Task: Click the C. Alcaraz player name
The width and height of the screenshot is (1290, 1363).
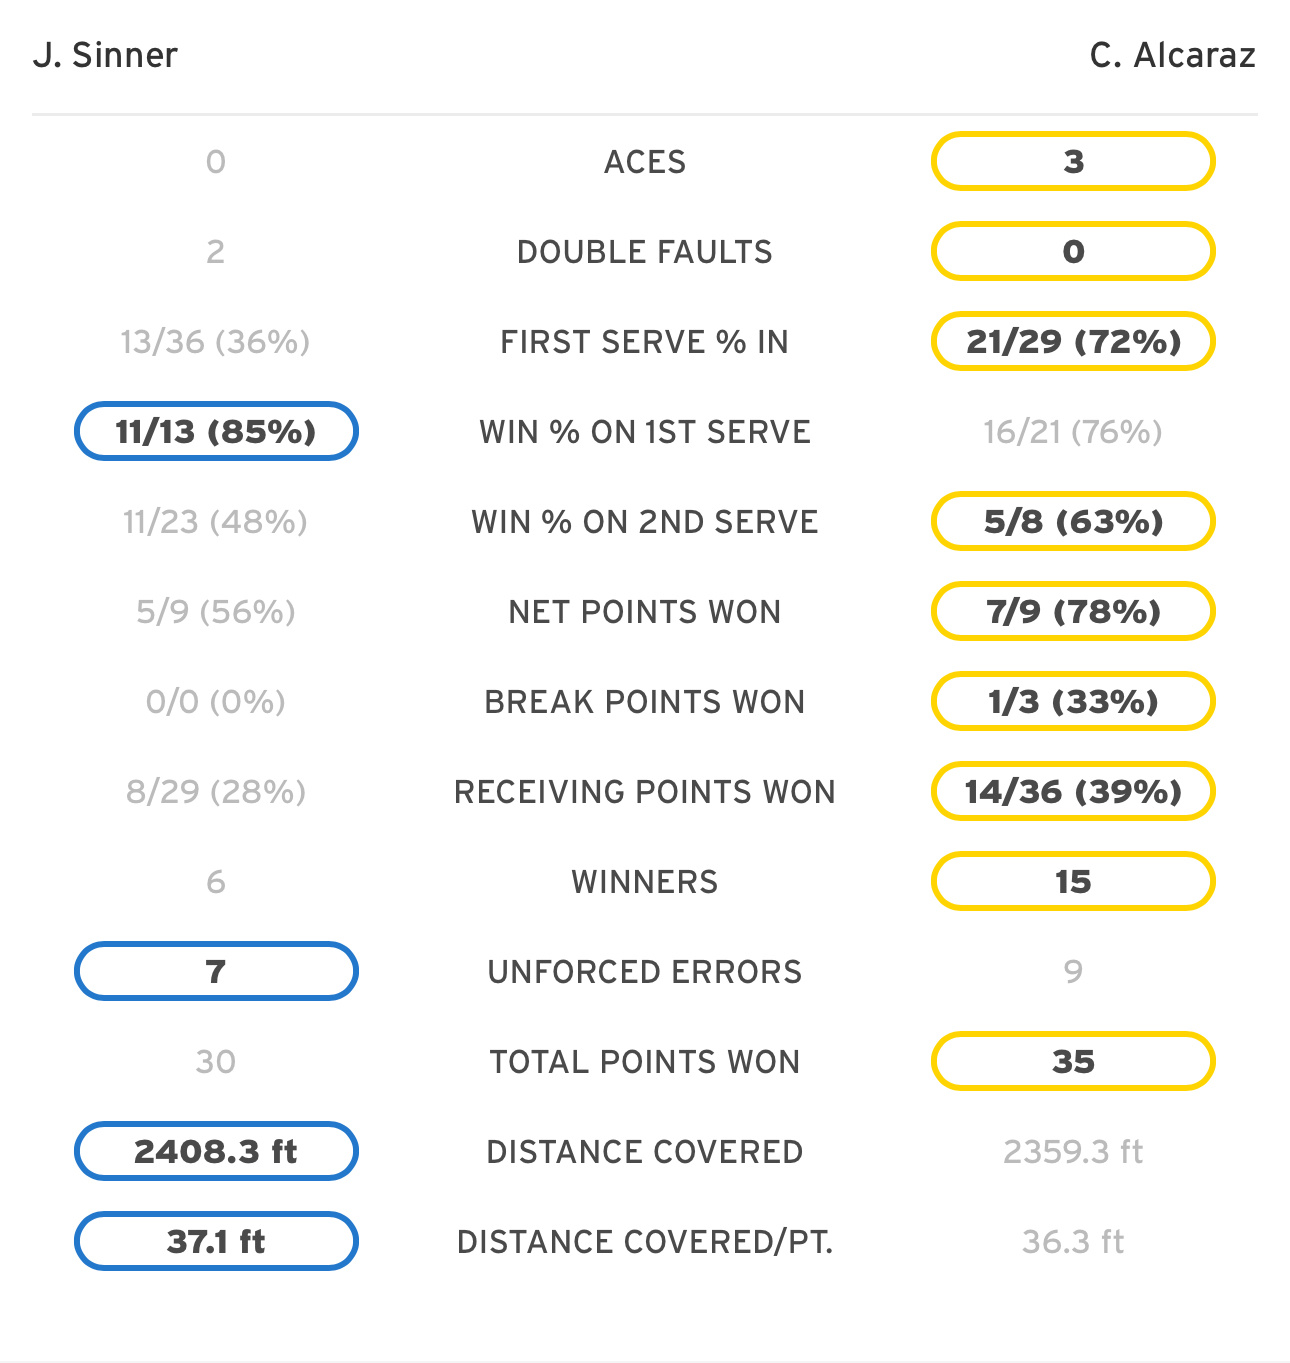Action: point(1172,55)
